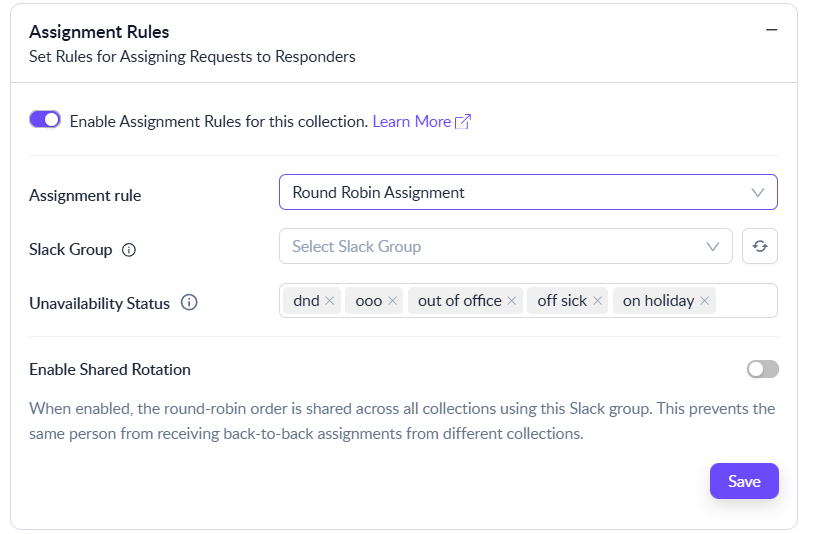Refresh the Slack groups list

point(760,246)
